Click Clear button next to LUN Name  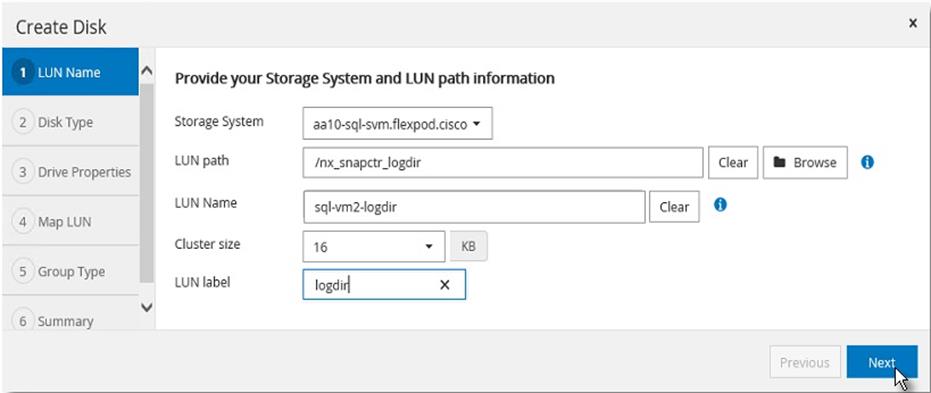[x=674, y=207]
